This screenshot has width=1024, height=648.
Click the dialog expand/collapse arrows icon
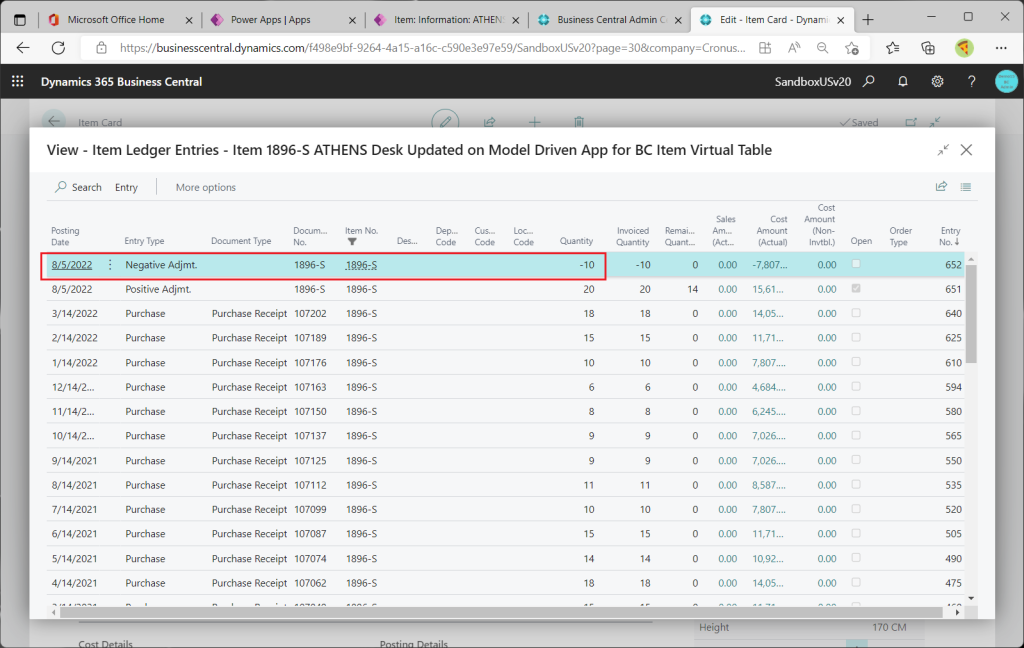pyautogui.click(x=943, y=150)
